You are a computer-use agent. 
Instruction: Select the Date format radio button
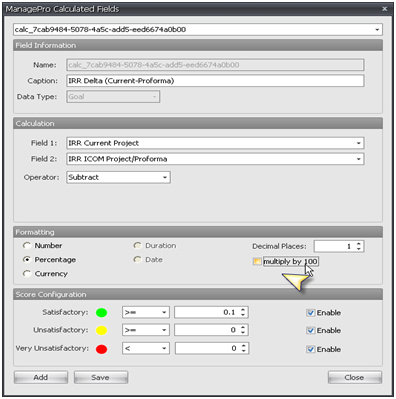coord(137,260)
